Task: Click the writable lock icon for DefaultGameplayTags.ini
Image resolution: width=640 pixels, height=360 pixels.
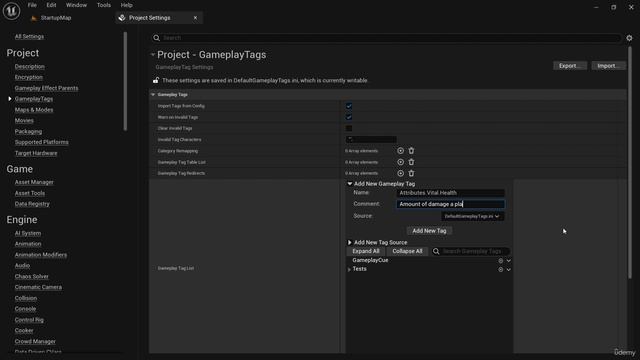Action: point(156,80)
